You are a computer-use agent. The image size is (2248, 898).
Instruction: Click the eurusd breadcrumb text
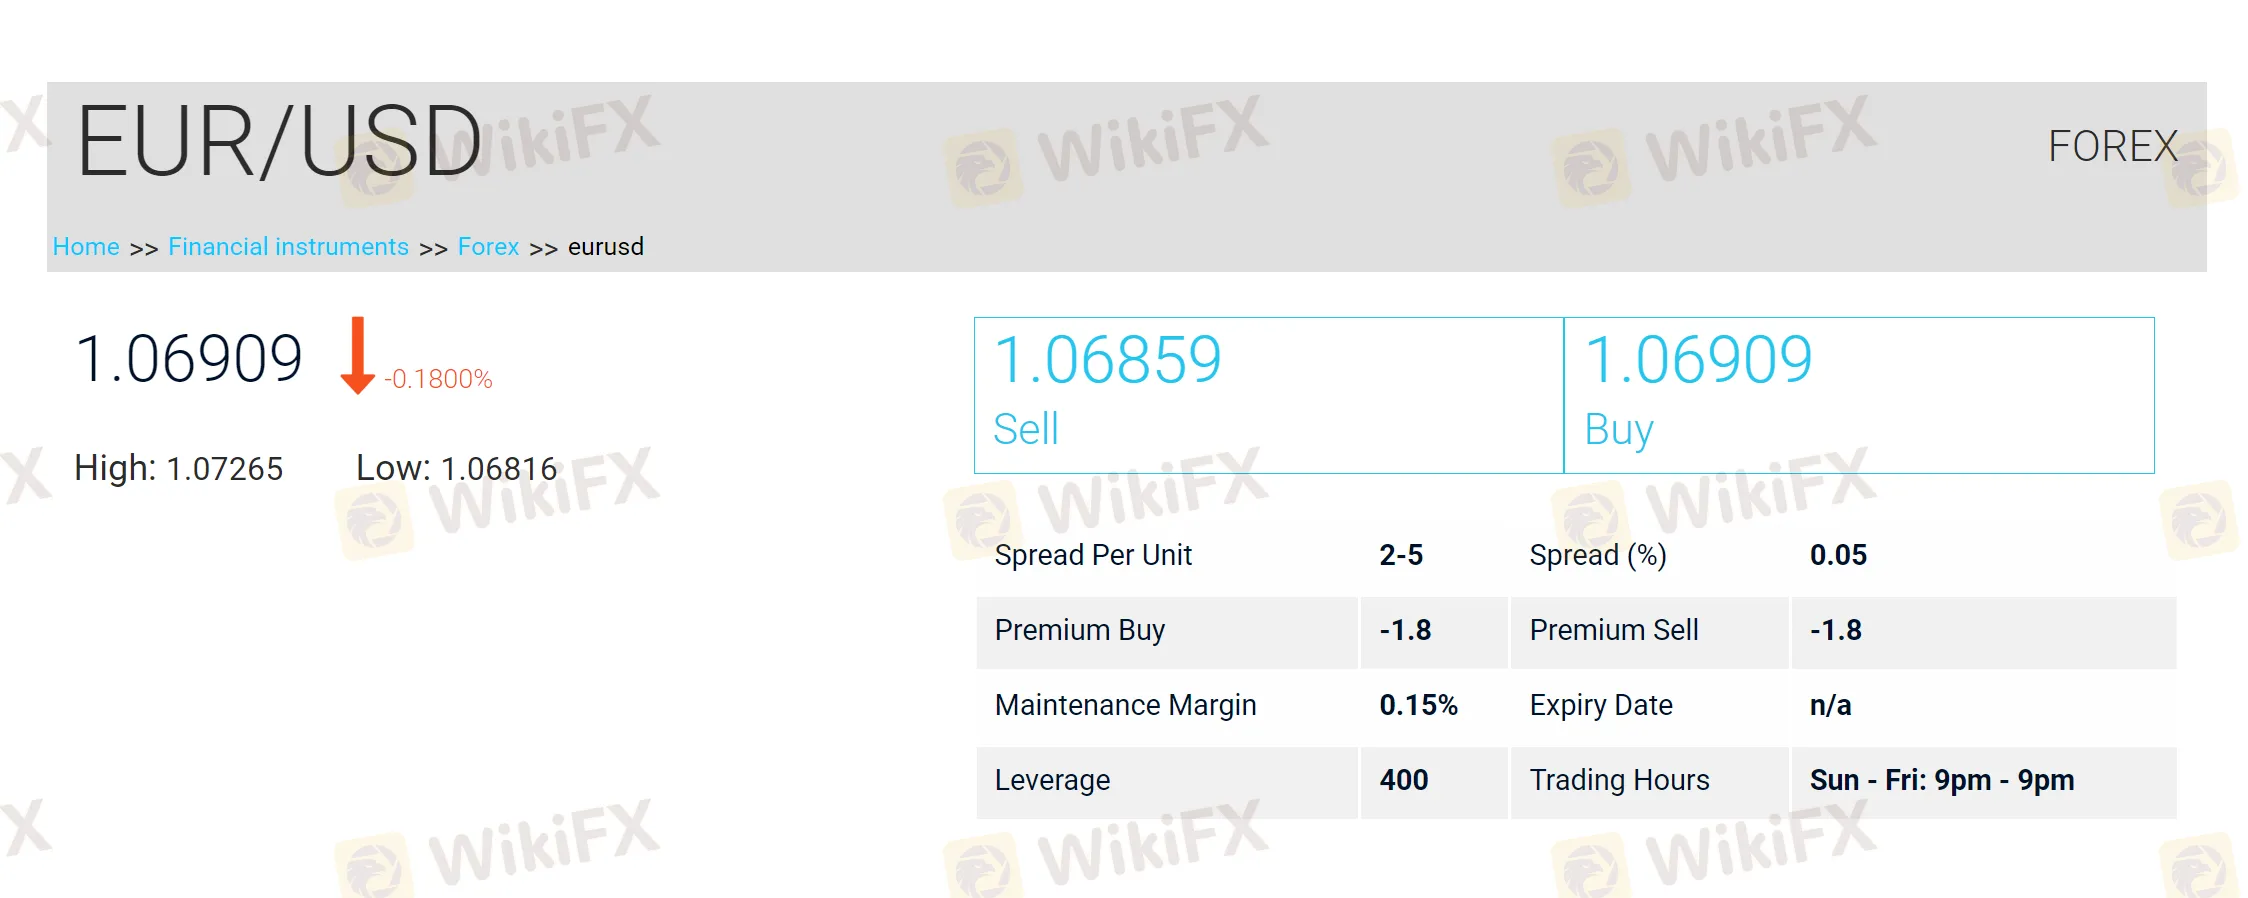click(x=606, y=247)
